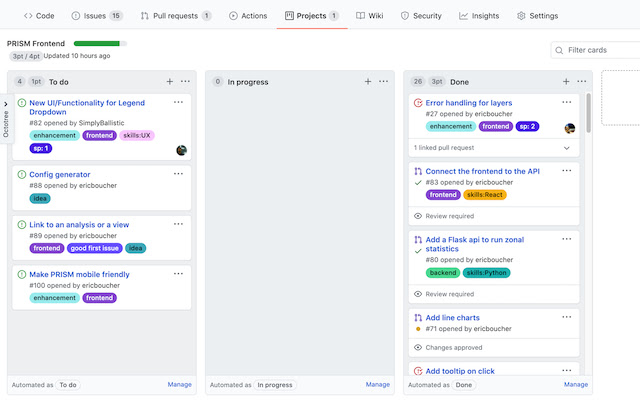640x400 pixels.
Task: Open Add tooltip on click issue
Action: (460, 371)
